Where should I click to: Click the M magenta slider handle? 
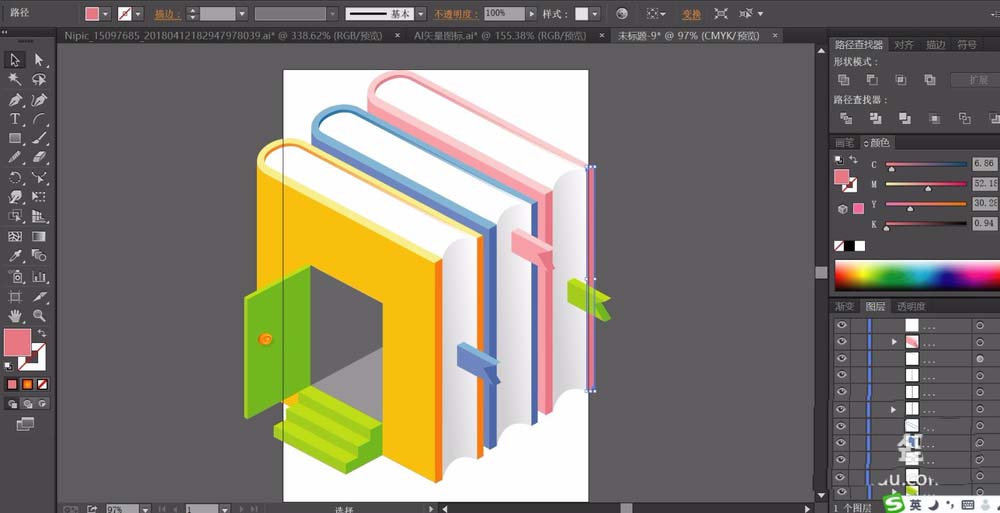coord(928,189)
